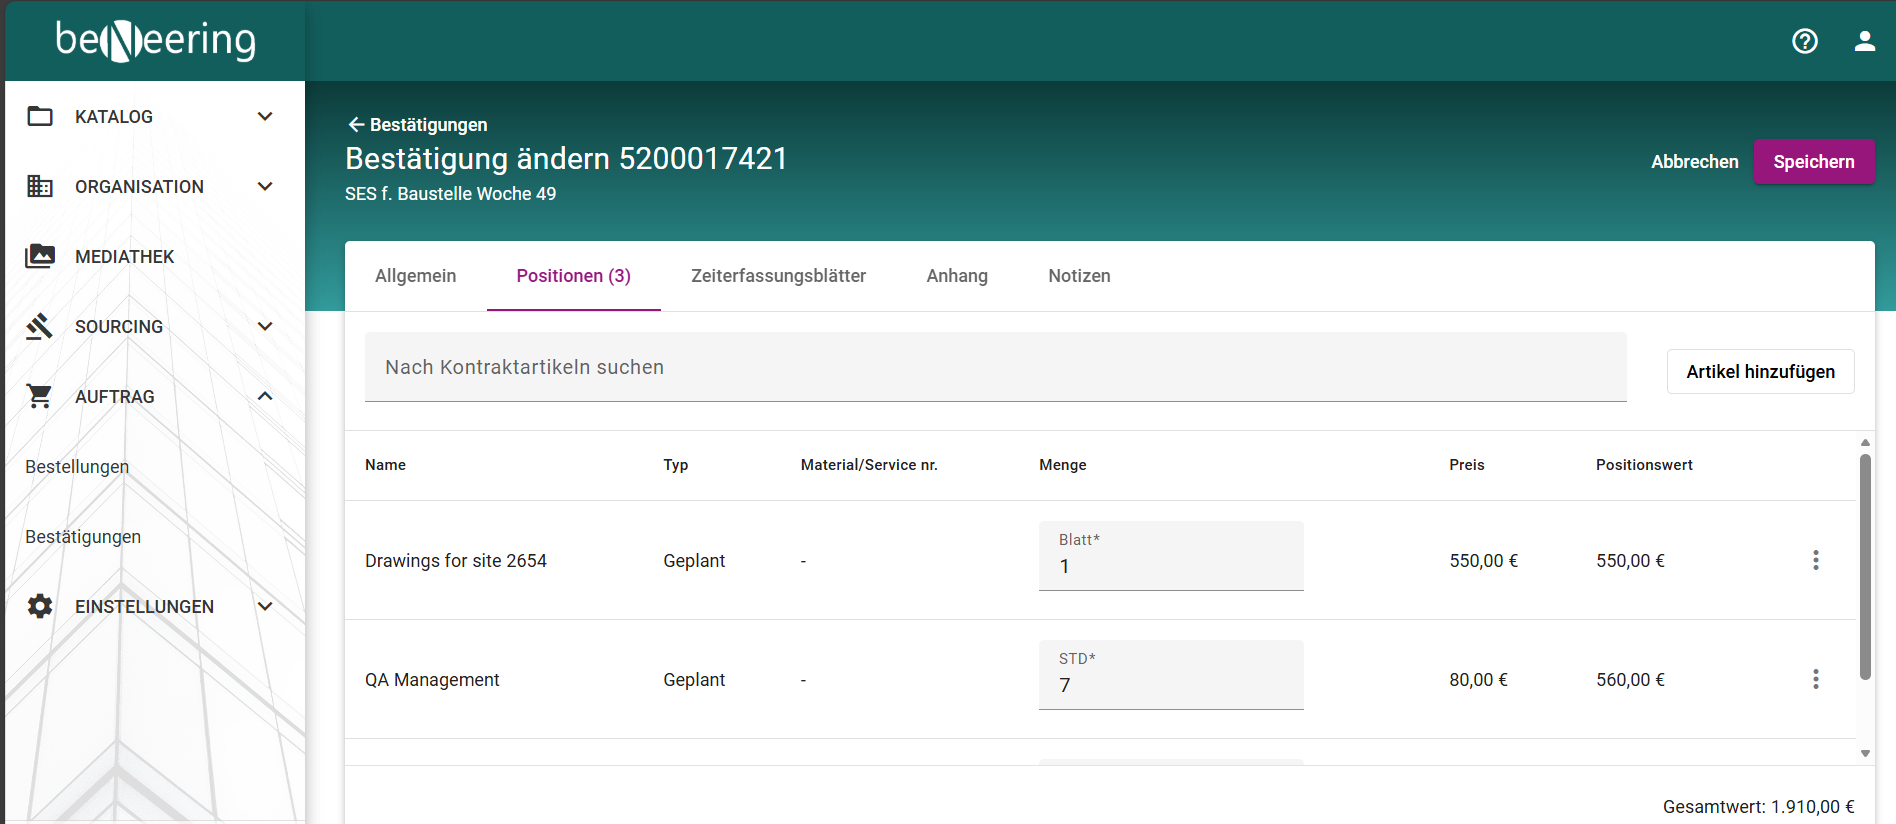Image resolution: width=1896 pixels, height=824 pixels.
Task: Collapse the Auftrag menu chevron
Action: click(265, 397)
